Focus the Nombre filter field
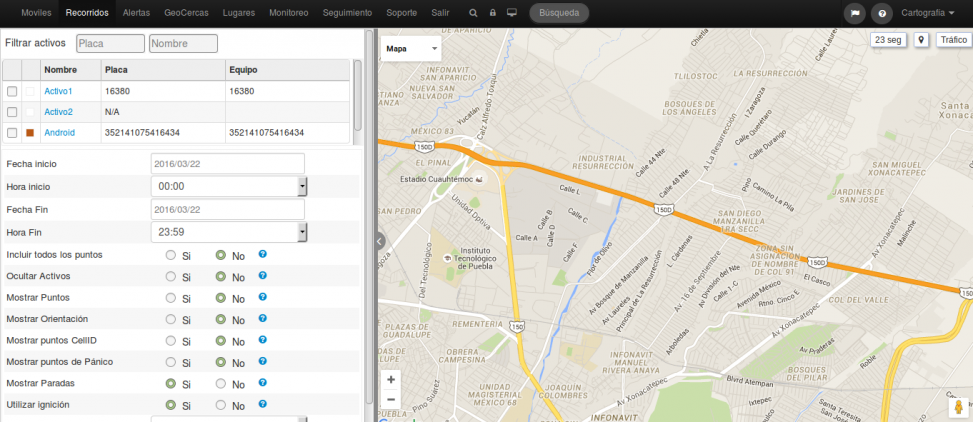This screenshot has height=422, width=973. [x=184, y=43]
